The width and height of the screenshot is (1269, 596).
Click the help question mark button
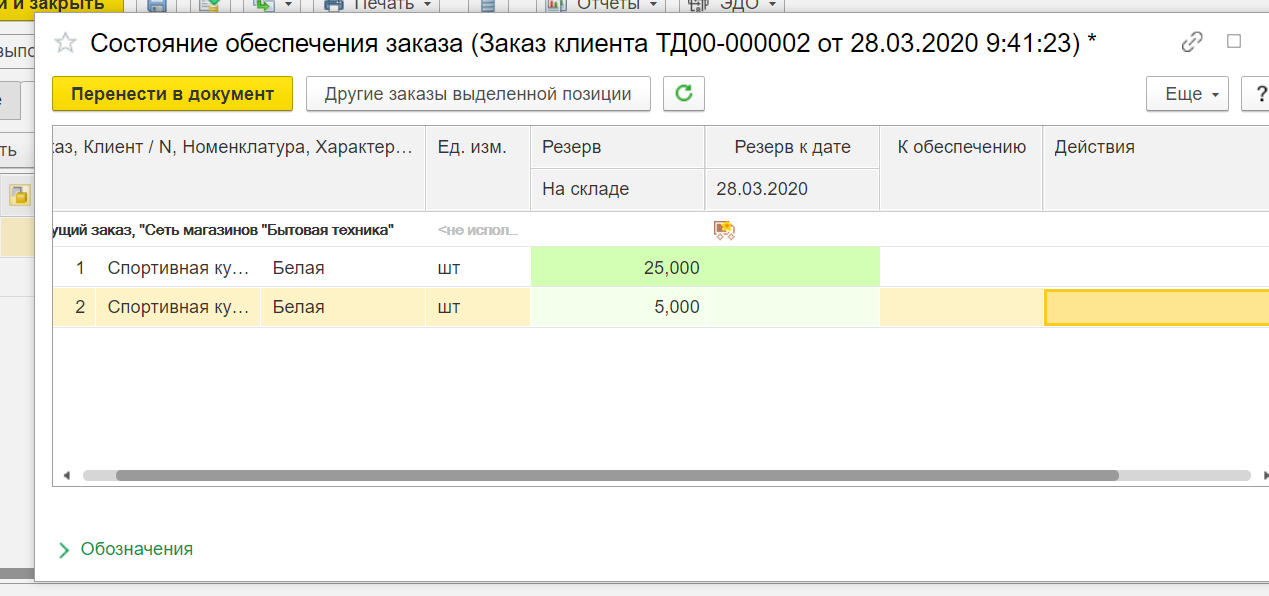click(x=1256, y=94)
